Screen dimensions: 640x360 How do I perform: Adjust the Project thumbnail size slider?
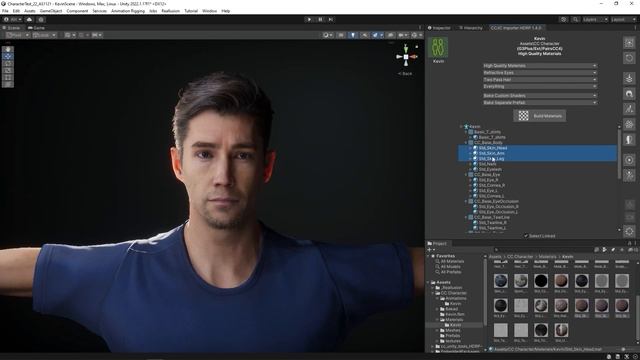(x=624, y=349)
